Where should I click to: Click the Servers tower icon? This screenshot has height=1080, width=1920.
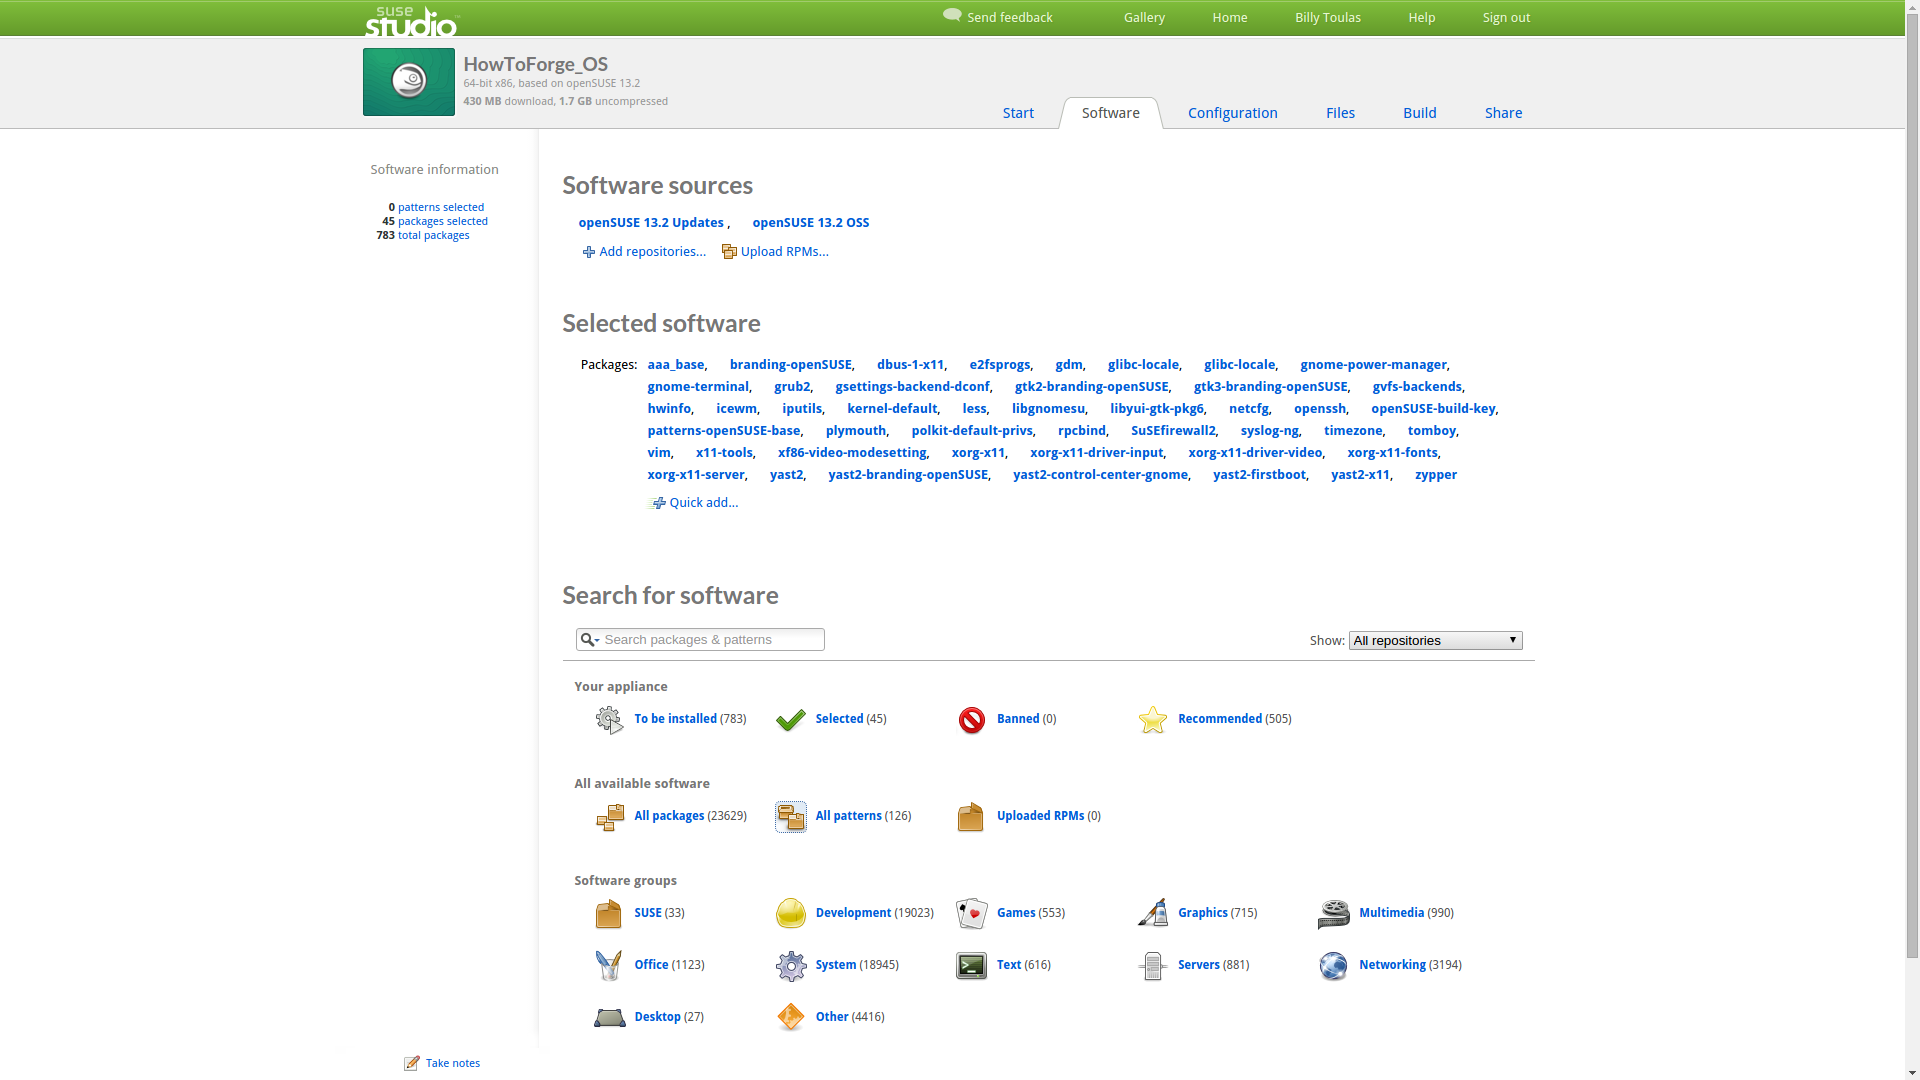click(1153, 966)
